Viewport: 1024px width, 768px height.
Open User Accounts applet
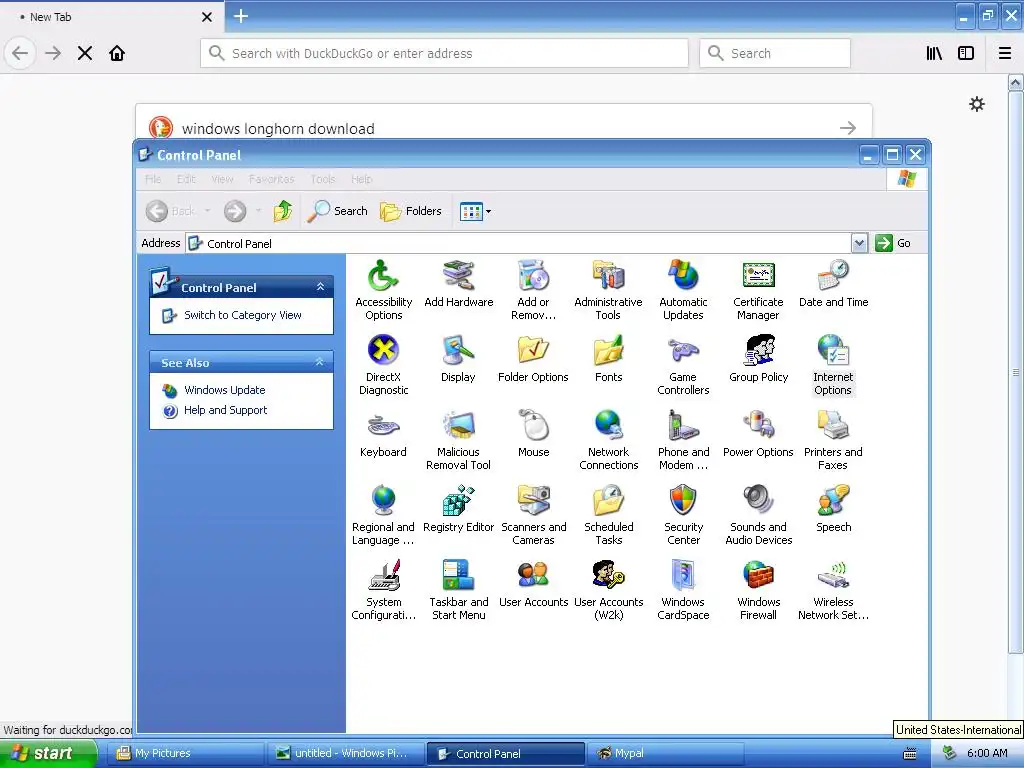[534, 584]
